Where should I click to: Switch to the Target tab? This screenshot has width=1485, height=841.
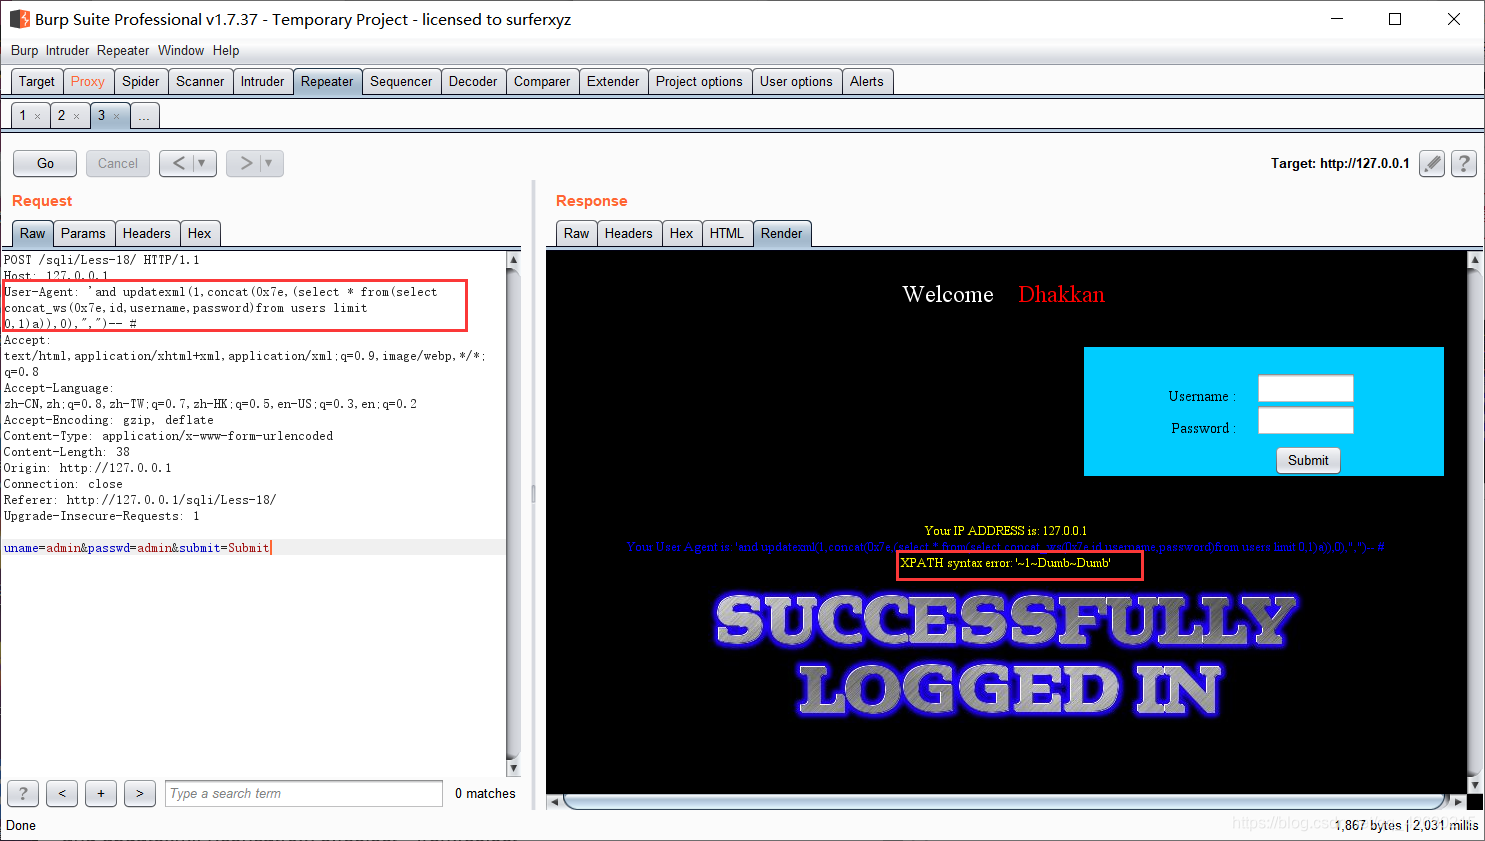(37, 81)
